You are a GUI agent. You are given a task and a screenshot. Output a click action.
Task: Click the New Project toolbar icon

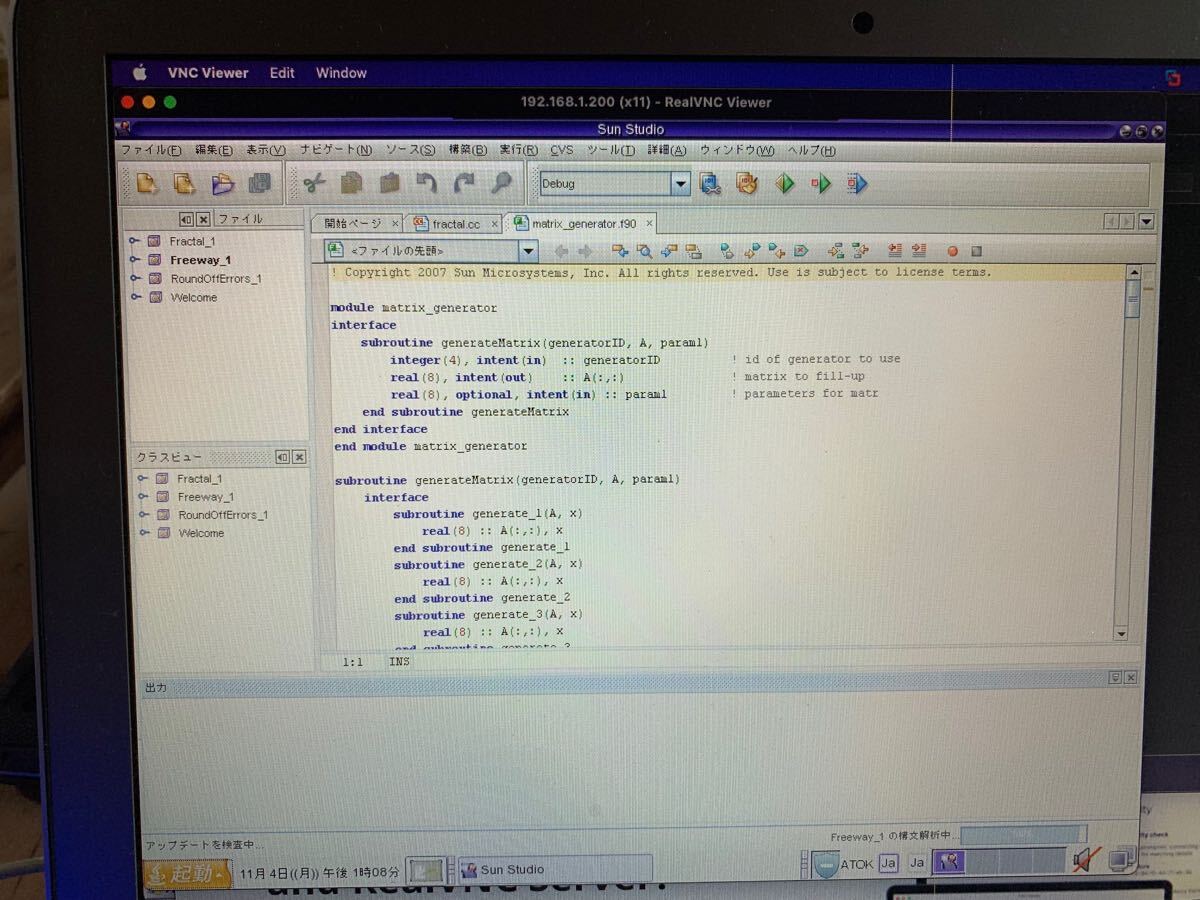(184, 183)
